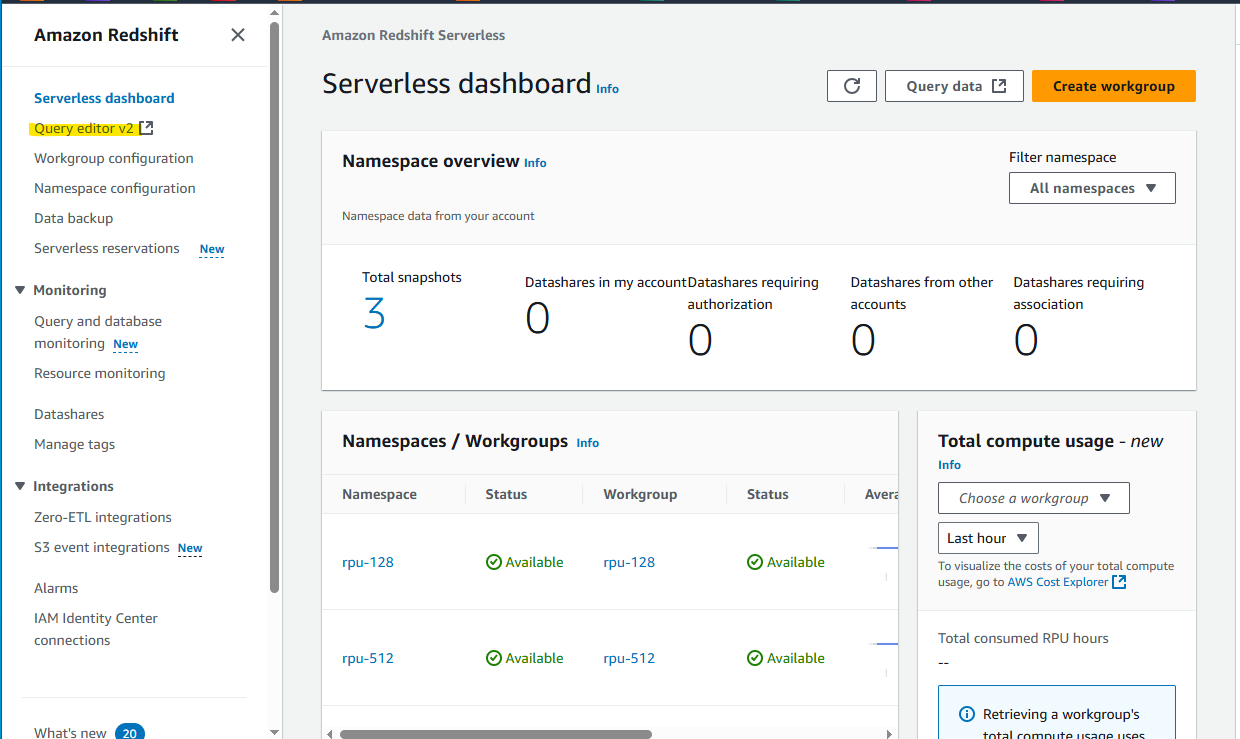The image size is (1240, 739).
Task: Click the first Status column header
Action: 506,494
